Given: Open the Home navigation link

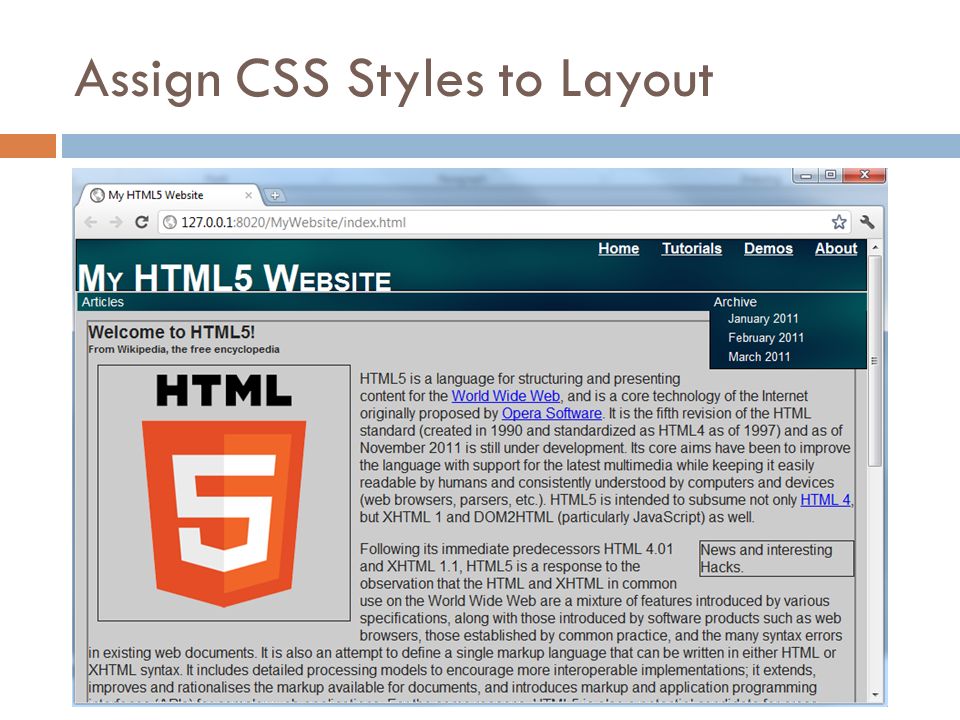Looking at the screenshot, I should click(x=618, y=249).
